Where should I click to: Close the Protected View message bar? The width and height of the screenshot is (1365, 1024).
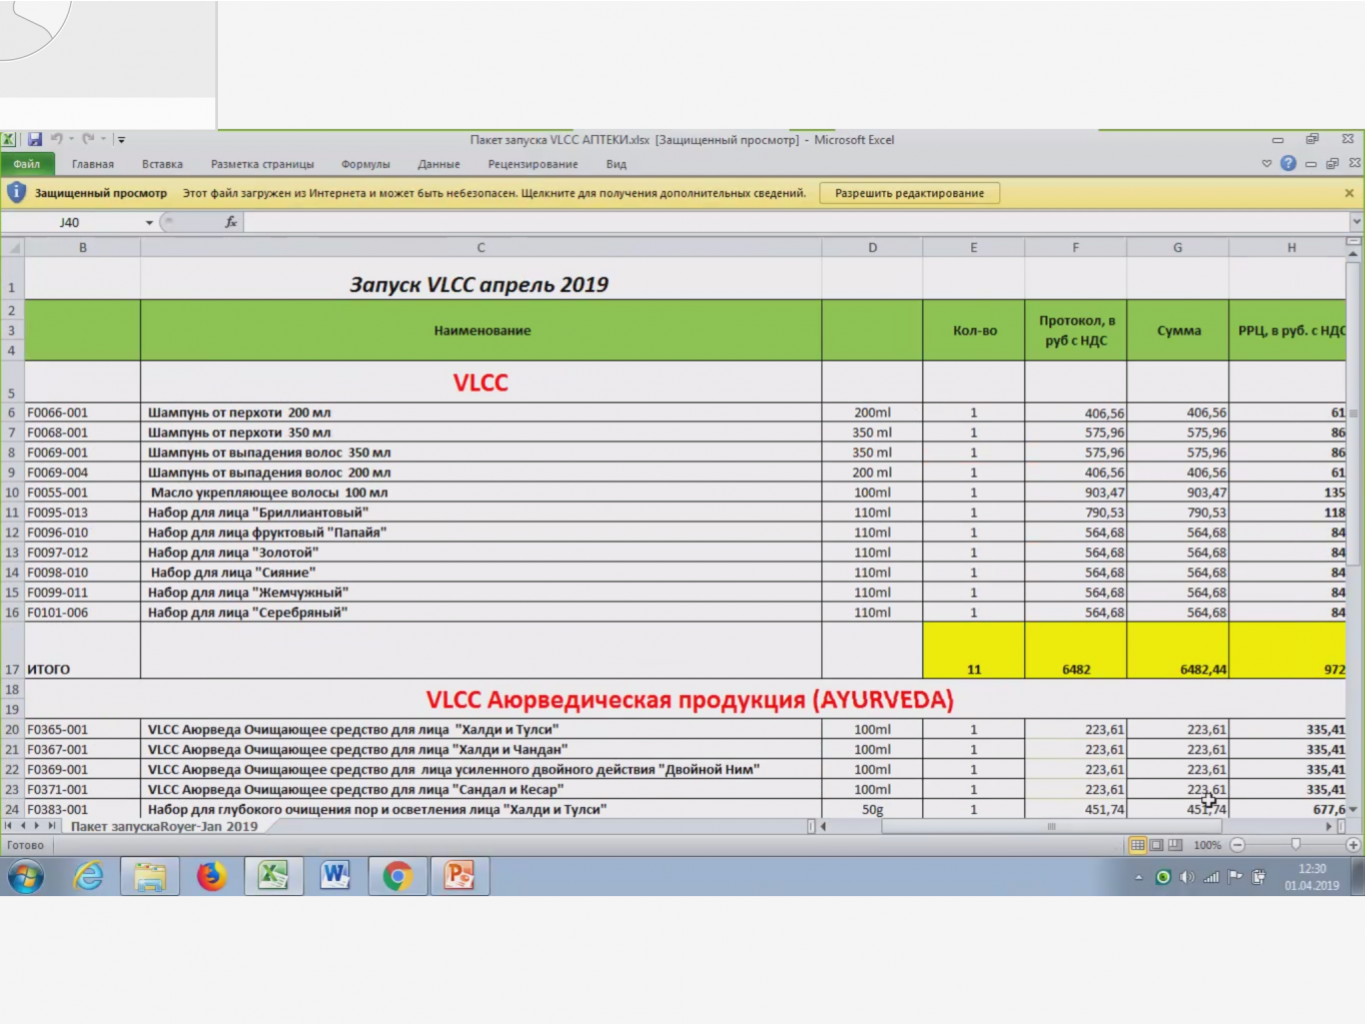[x=1349, y=193]
